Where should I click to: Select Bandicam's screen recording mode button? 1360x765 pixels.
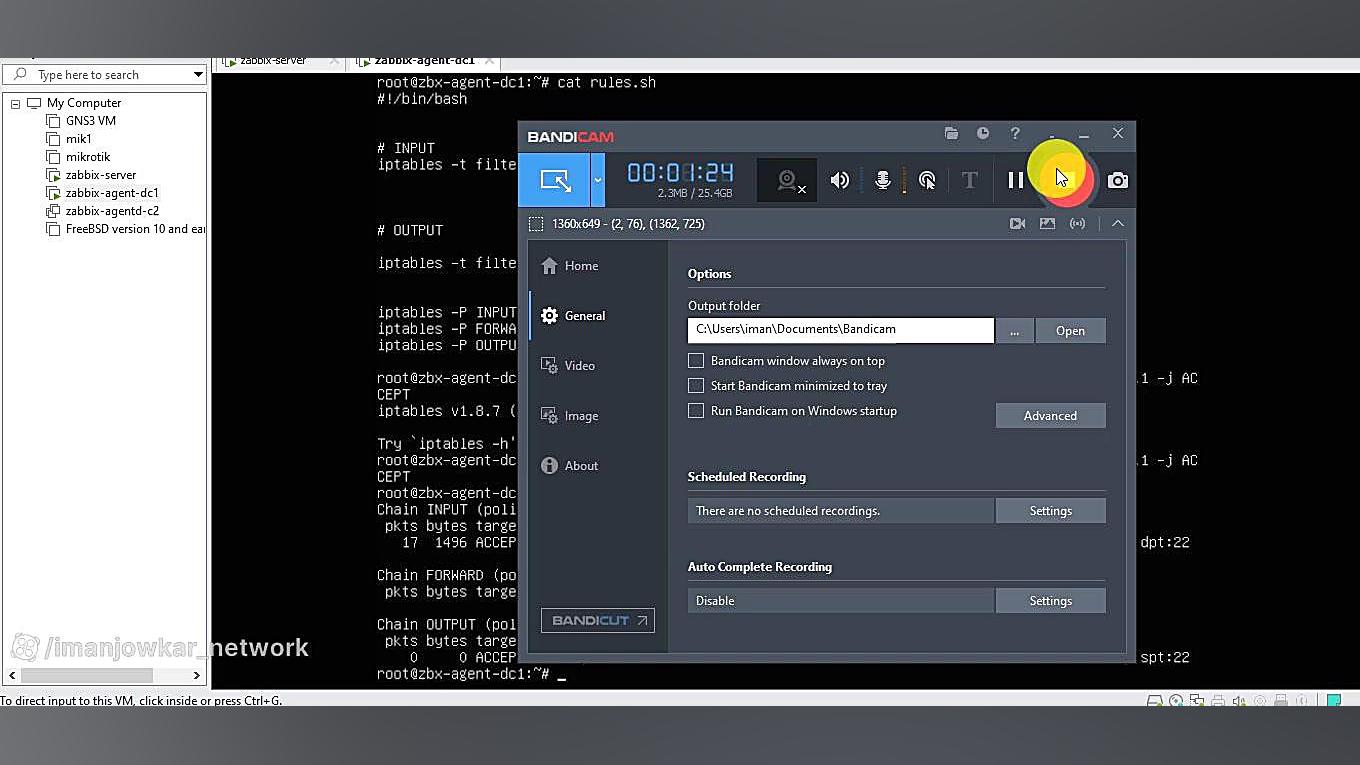555,180
